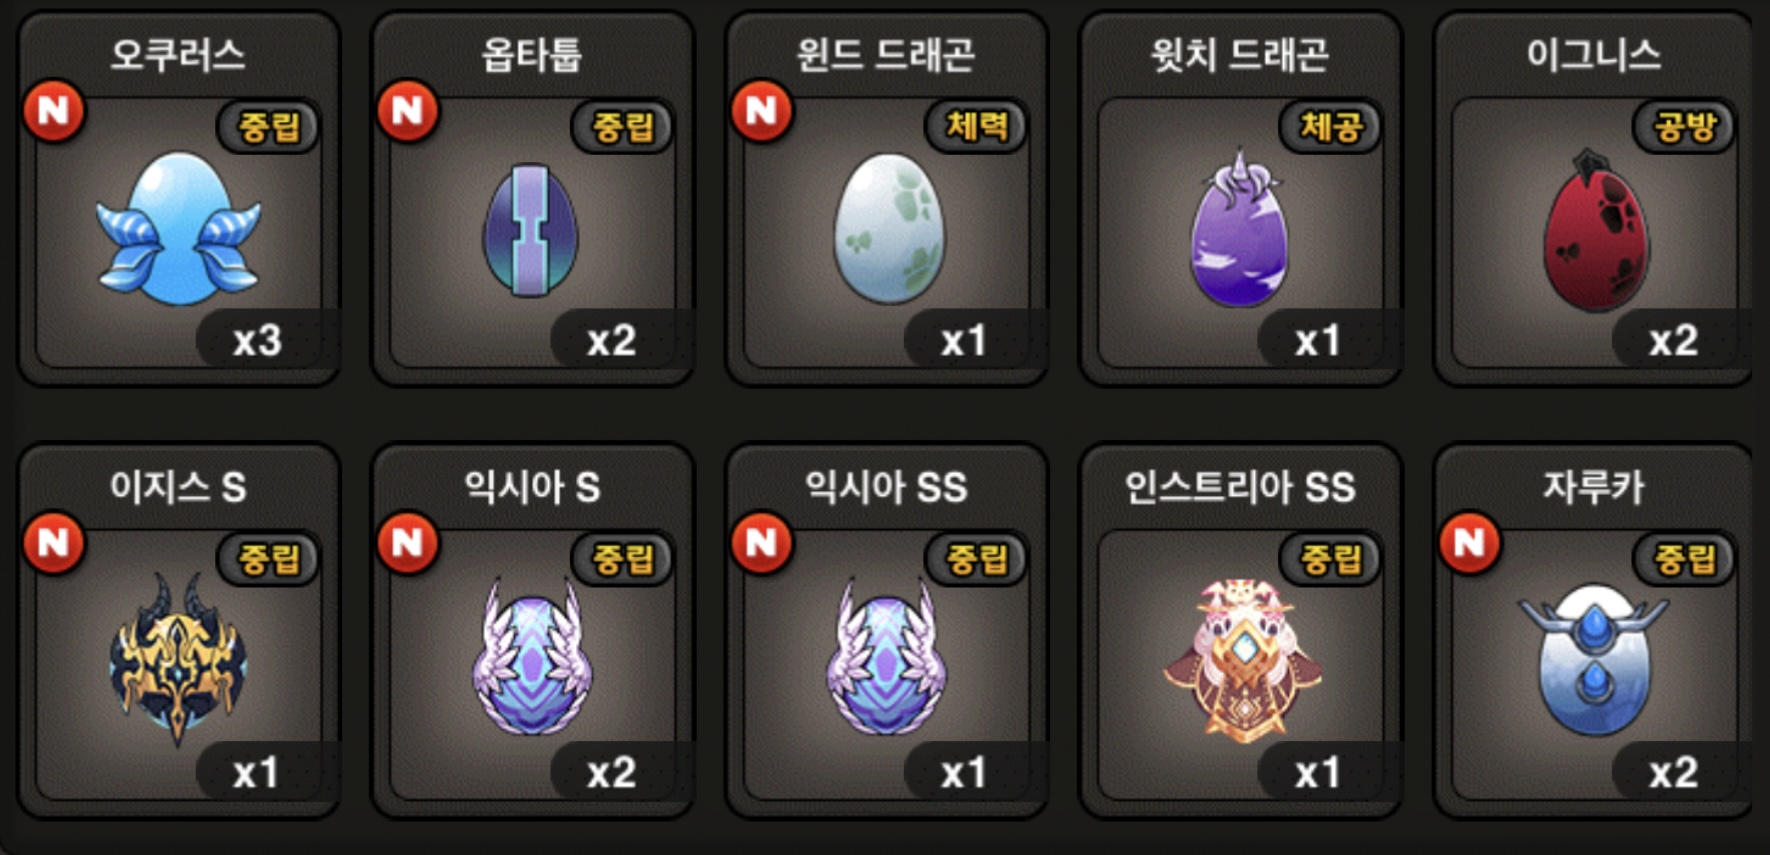
Task: Click the 인스트리아 SS card title
Action: [1240, 487]
